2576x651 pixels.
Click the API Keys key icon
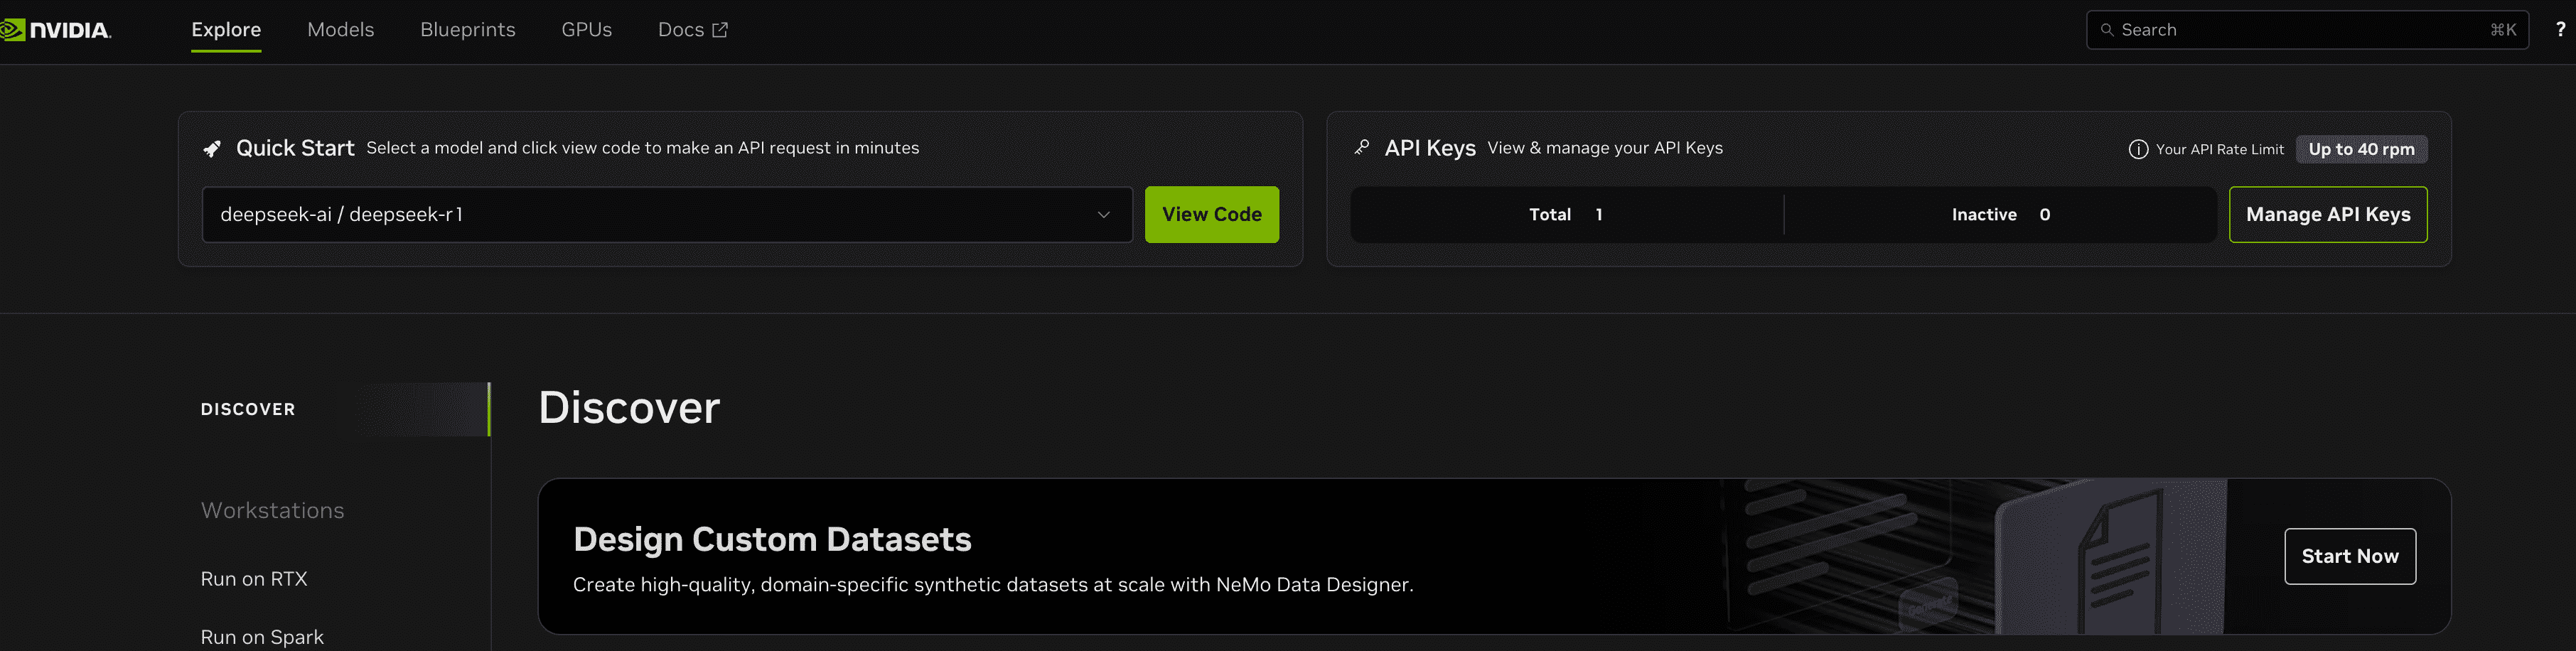[1361, 148]
